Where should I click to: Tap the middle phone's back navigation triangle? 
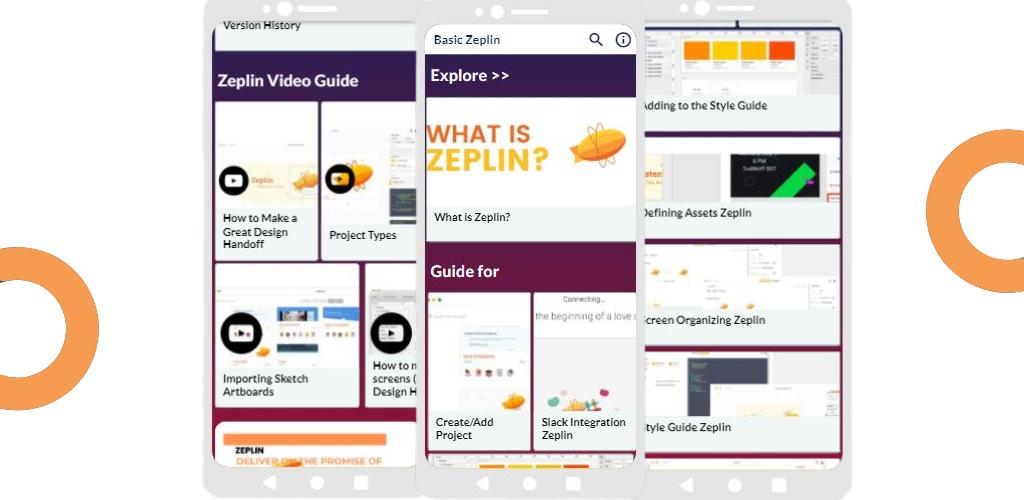[483, 484]
